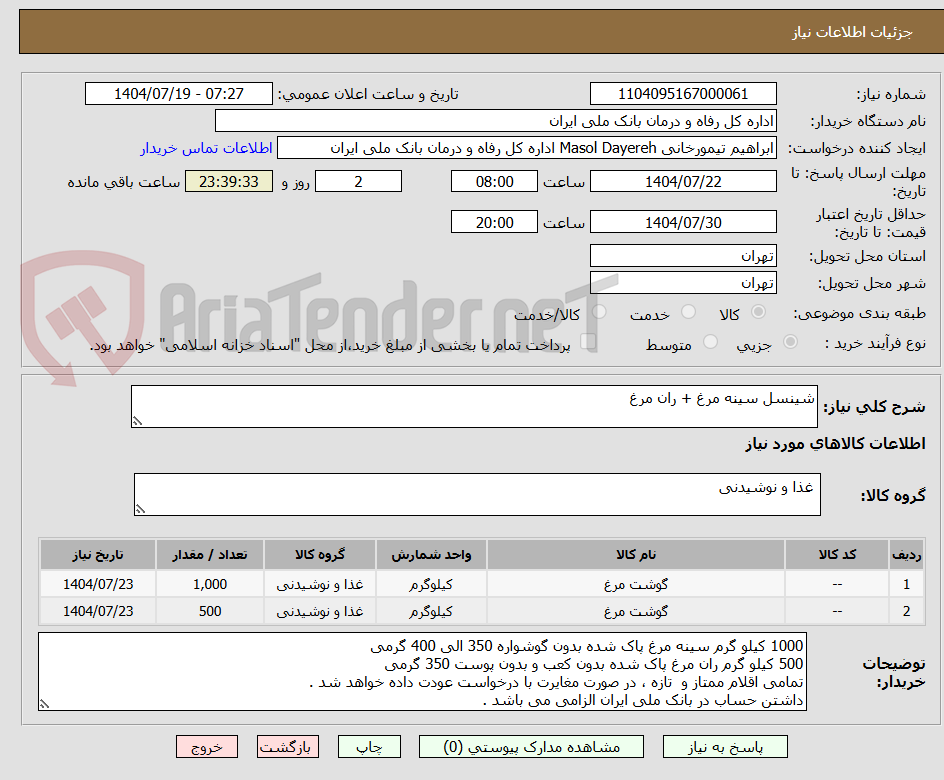Click the 1404/07/19 announcement date field
Image resolution: width=944 pixels, height=780 pixels.
178,93
